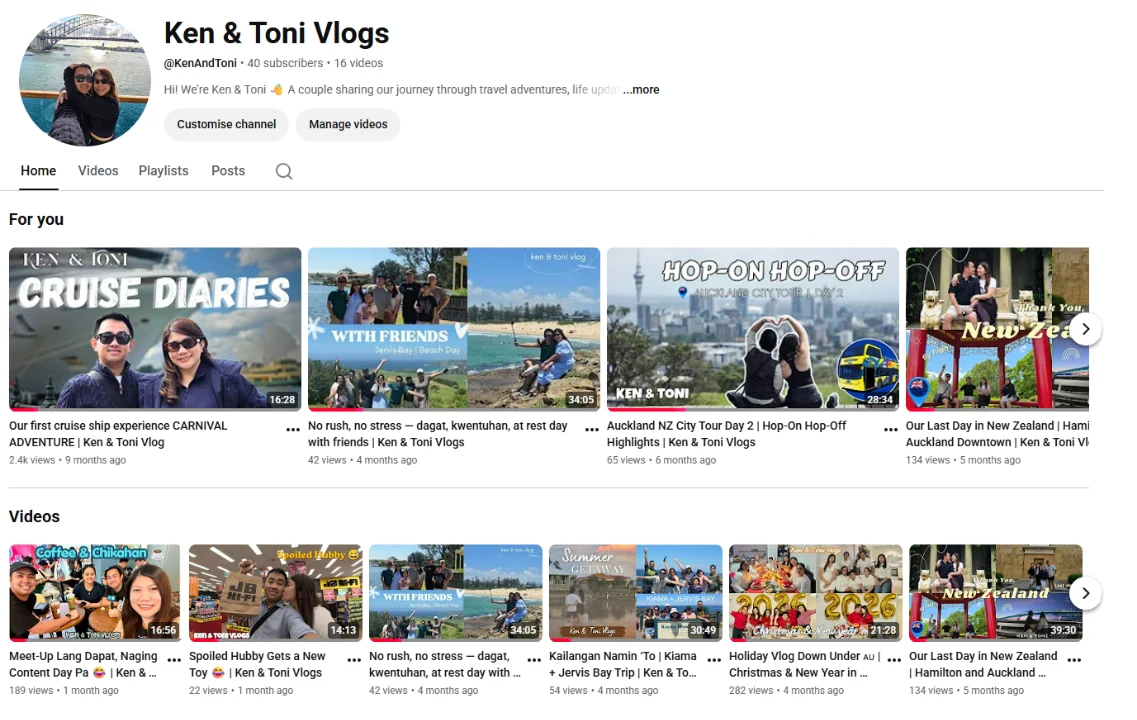Open 'Spoiled Hubby Gets a New Toy' title
The image size is (1137, 720).
pos(257,664)
